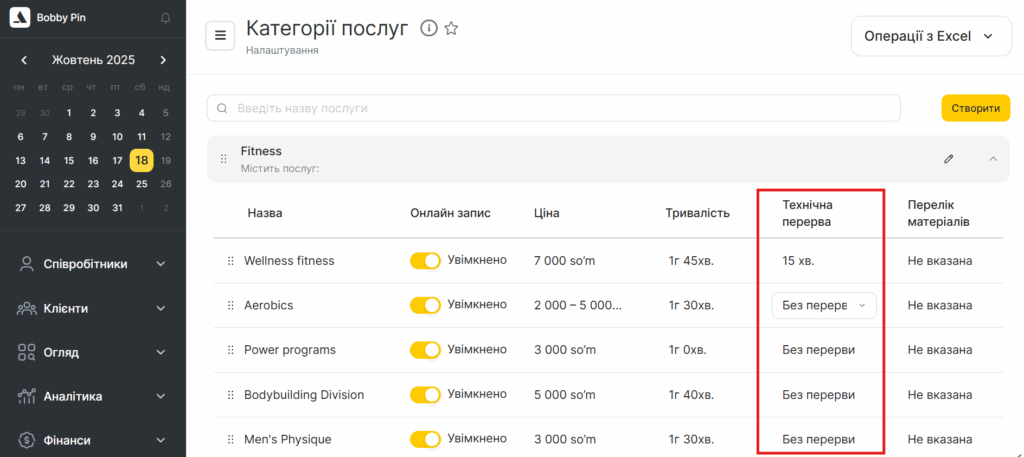This screenshot has width=1024, height=457.
Task: Go to next month in calendar
Action: (164, 60)
